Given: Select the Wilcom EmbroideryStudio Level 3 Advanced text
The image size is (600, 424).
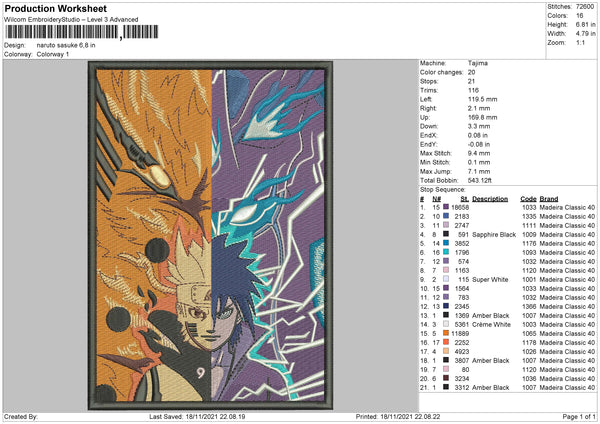Looking at the screenshot, I should tap(71, 20).
